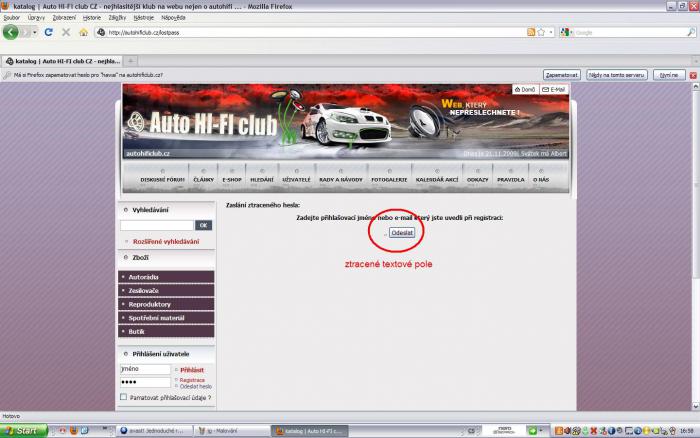Open the Nápověda menu
The width and height of the screenshot is (700, 438).
[x=173, y=17]
